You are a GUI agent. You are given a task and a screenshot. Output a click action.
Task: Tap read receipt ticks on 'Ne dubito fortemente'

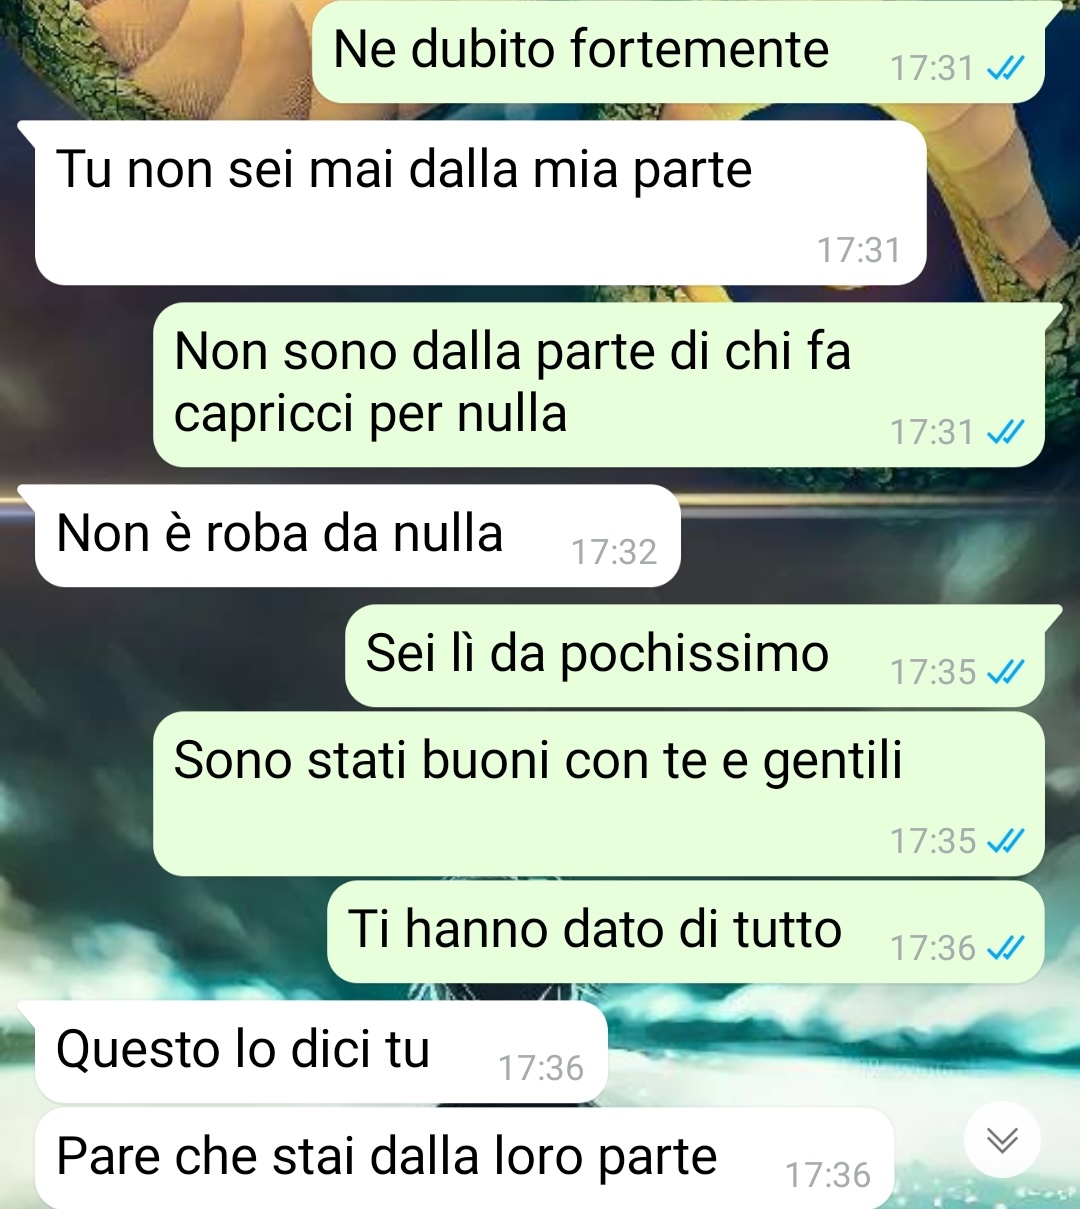coord(1005,68)
